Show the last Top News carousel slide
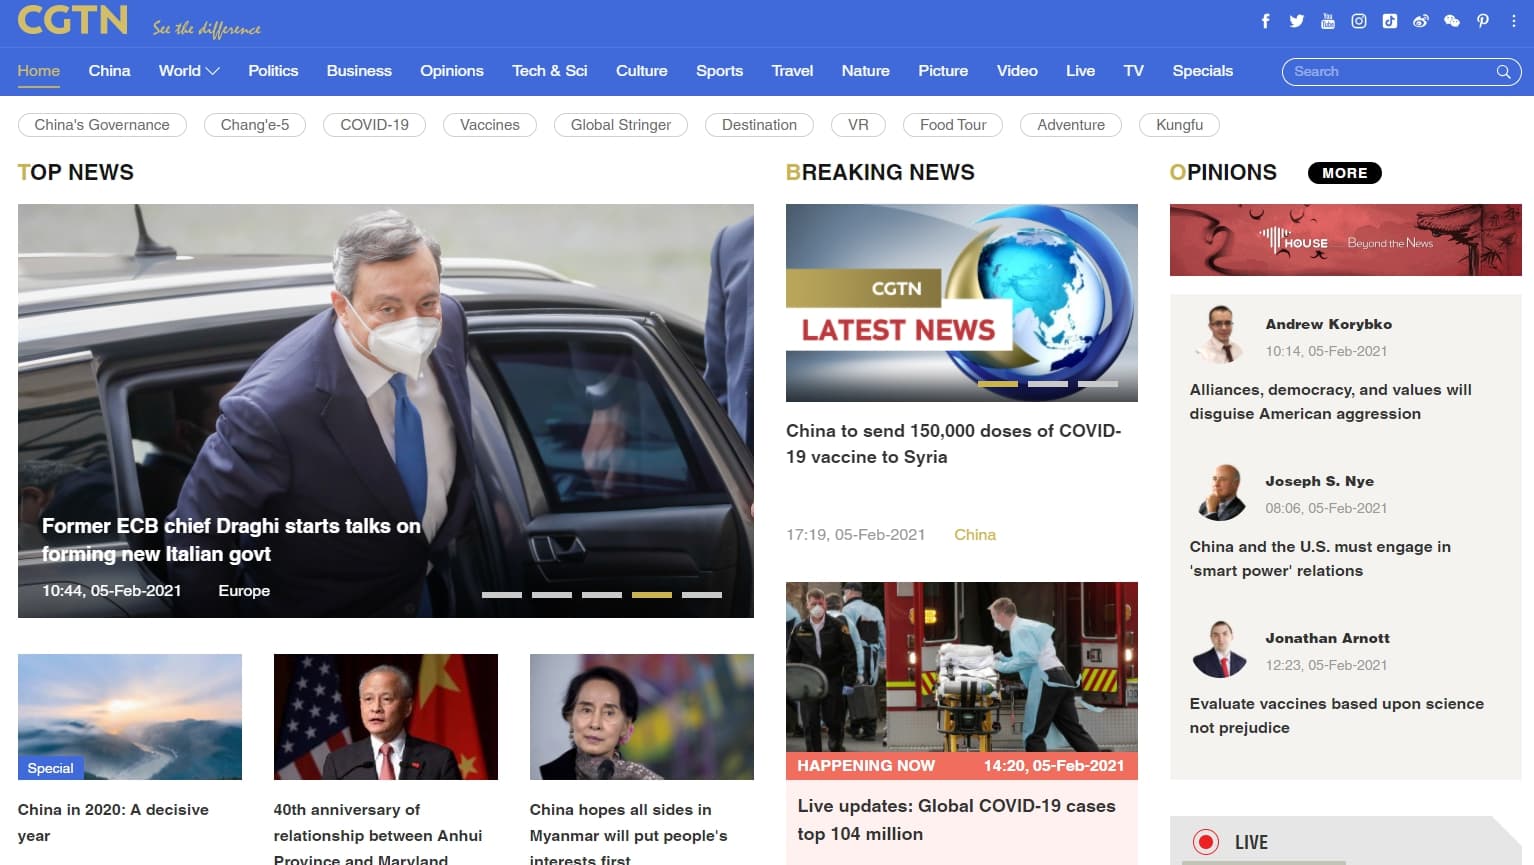The width and height of the screenshot is (1534, 865). pyautogui.click(x=702, y=594)
